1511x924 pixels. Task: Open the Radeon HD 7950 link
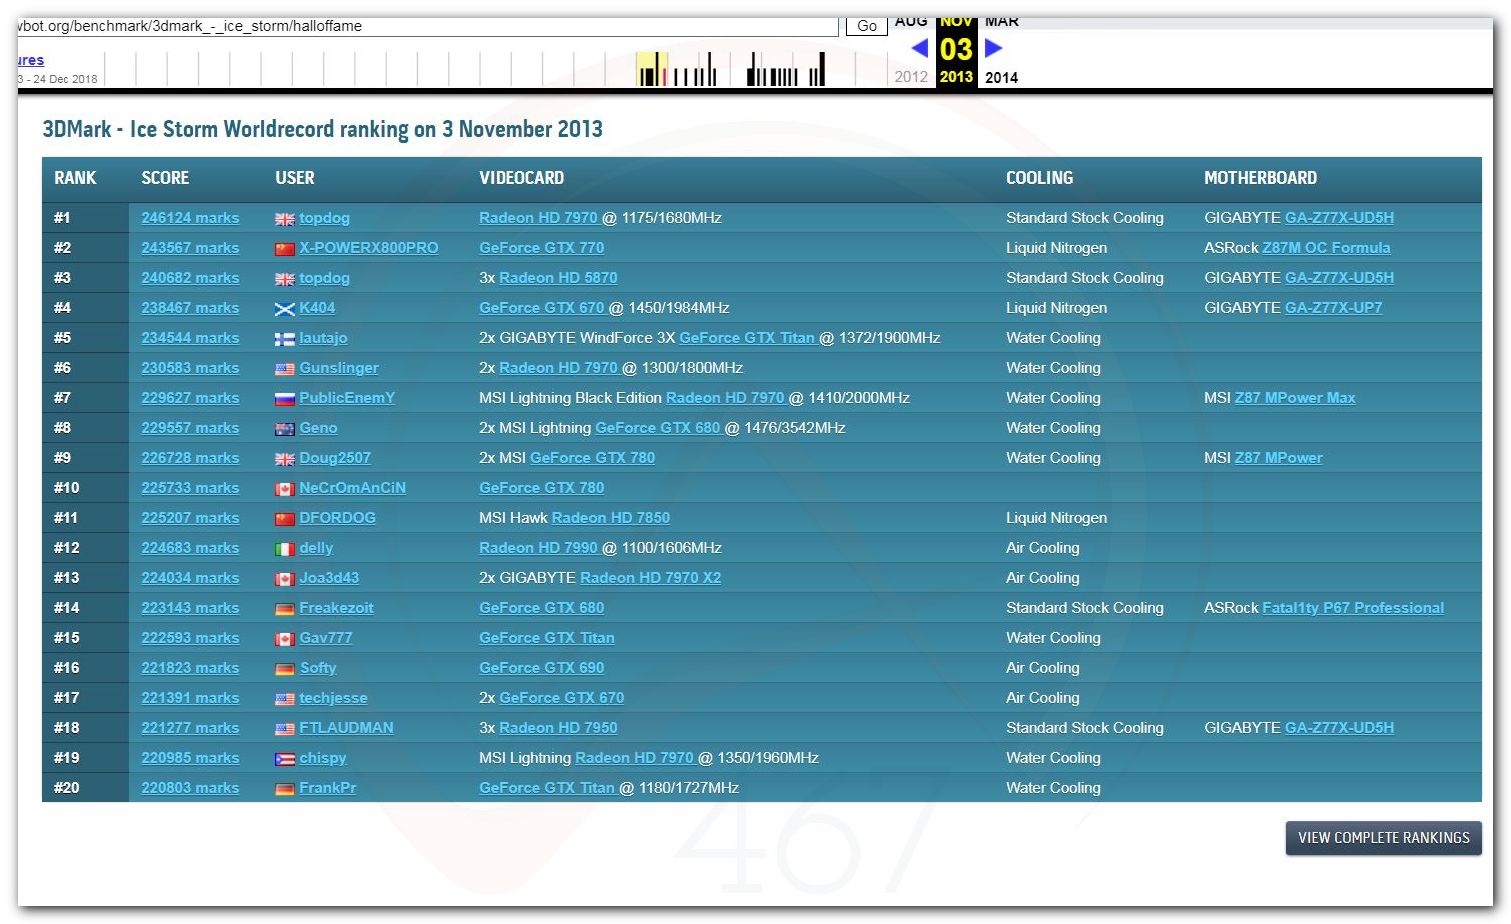(558, 728)
